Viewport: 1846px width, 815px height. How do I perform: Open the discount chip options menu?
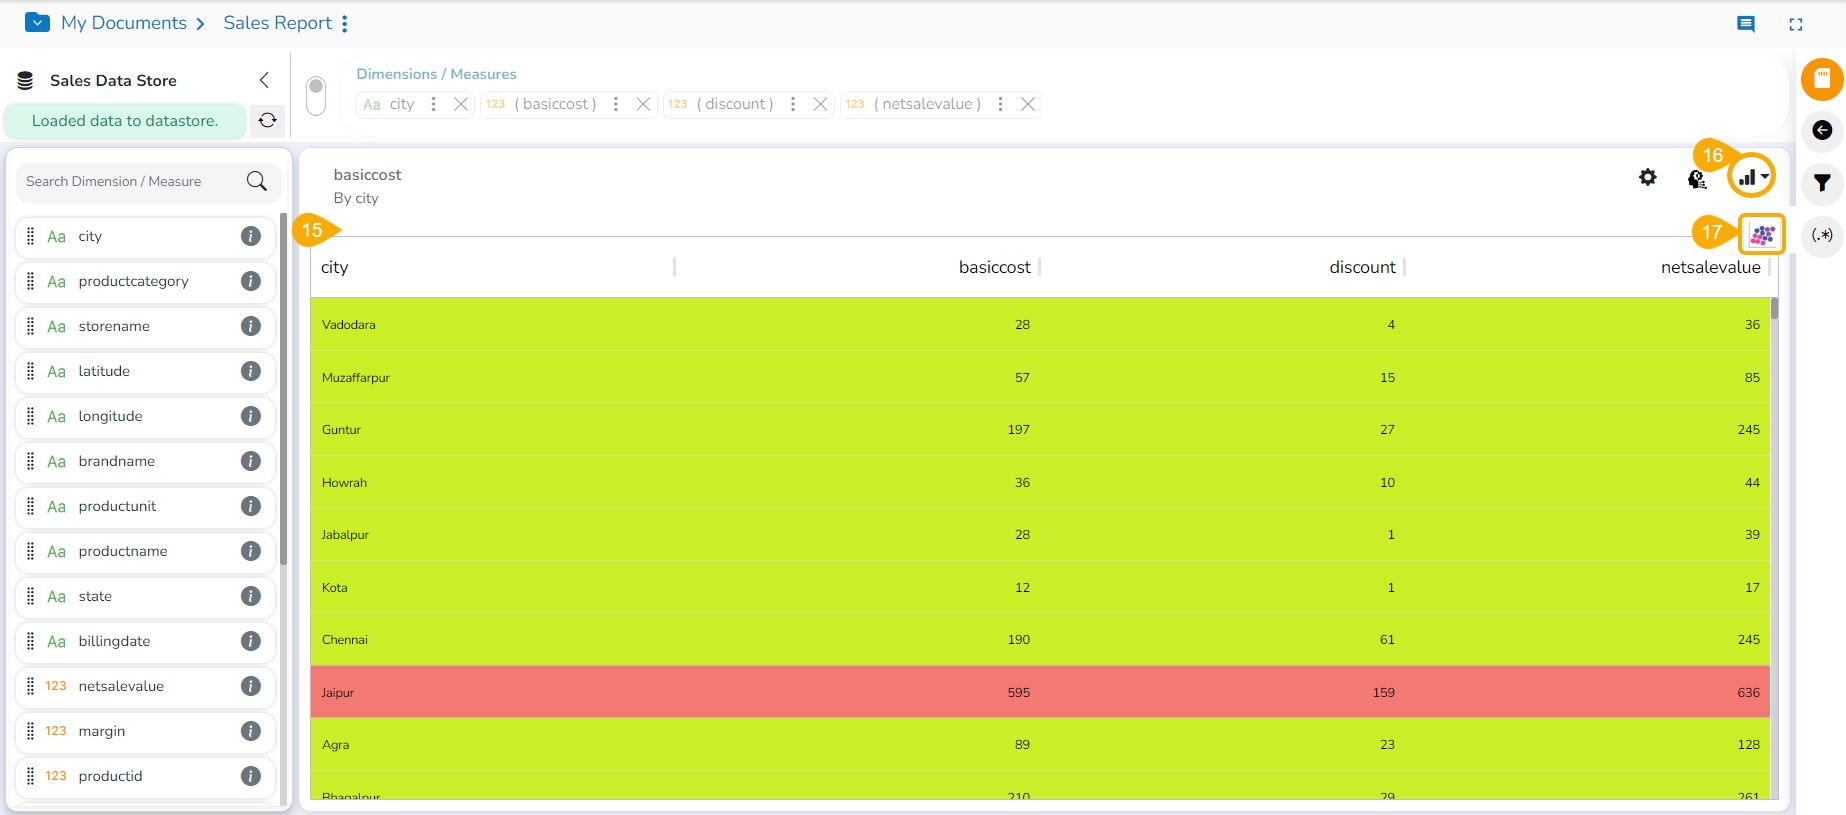point(793,104)
